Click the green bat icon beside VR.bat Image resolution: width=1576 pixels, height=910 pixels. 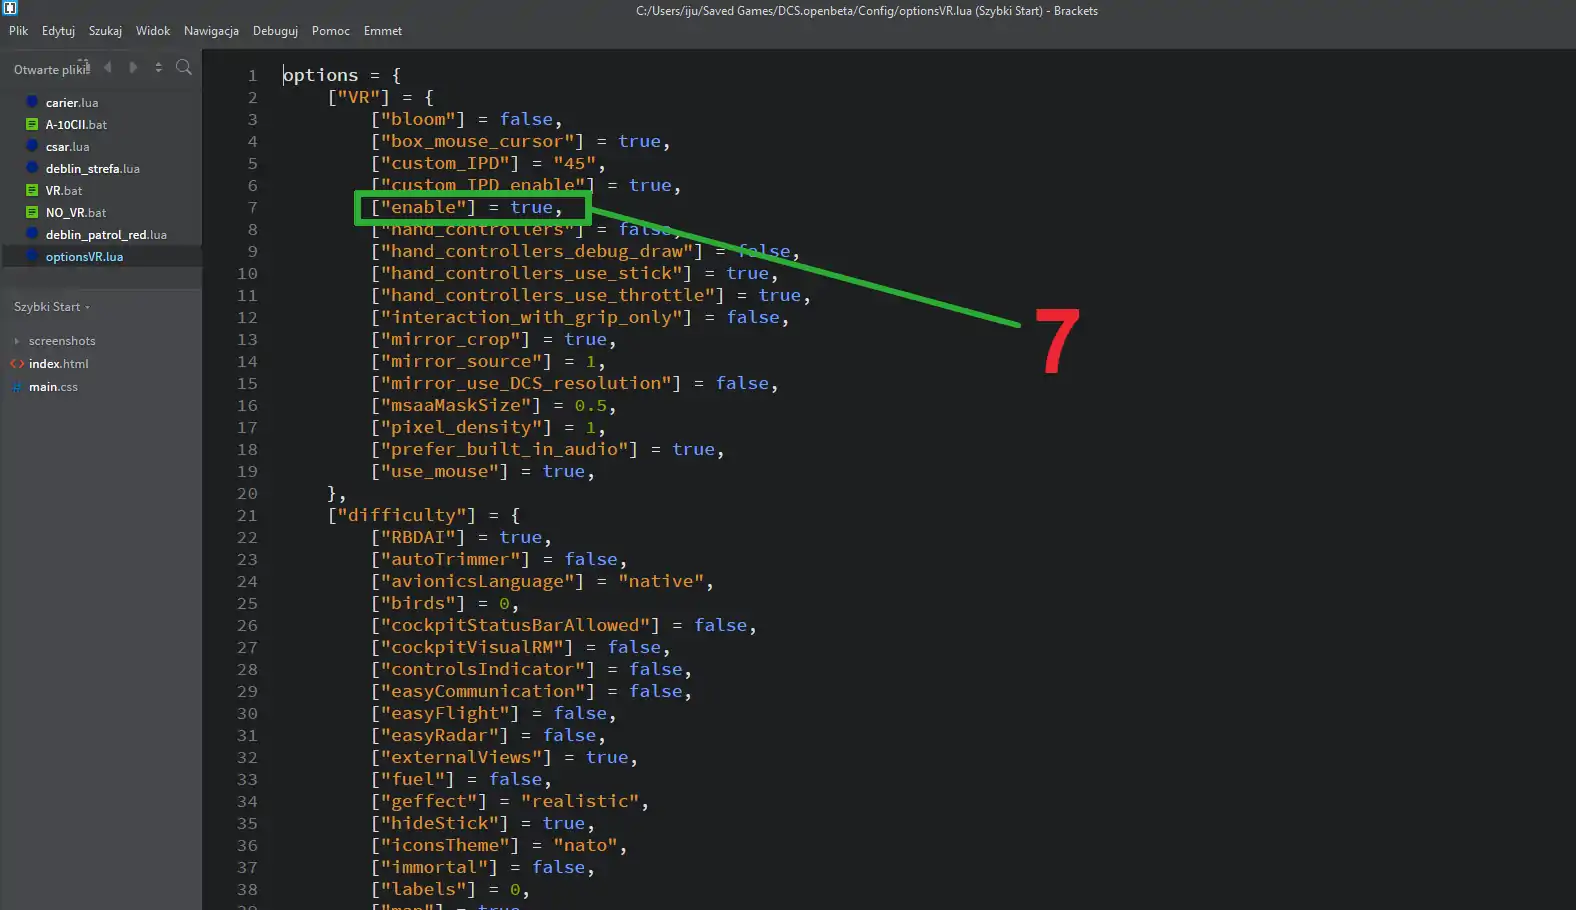pos(32,190)
